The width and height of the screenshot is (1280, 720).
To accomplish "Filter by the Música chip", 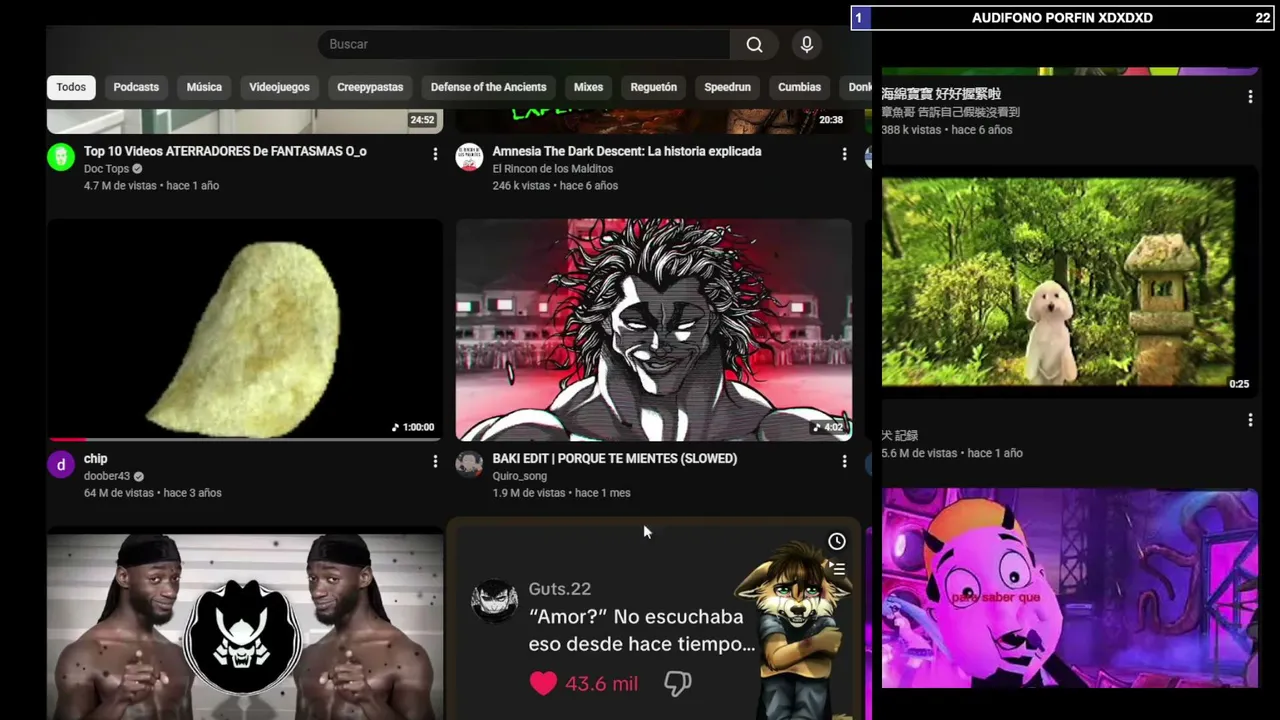I will coord(204,87).
